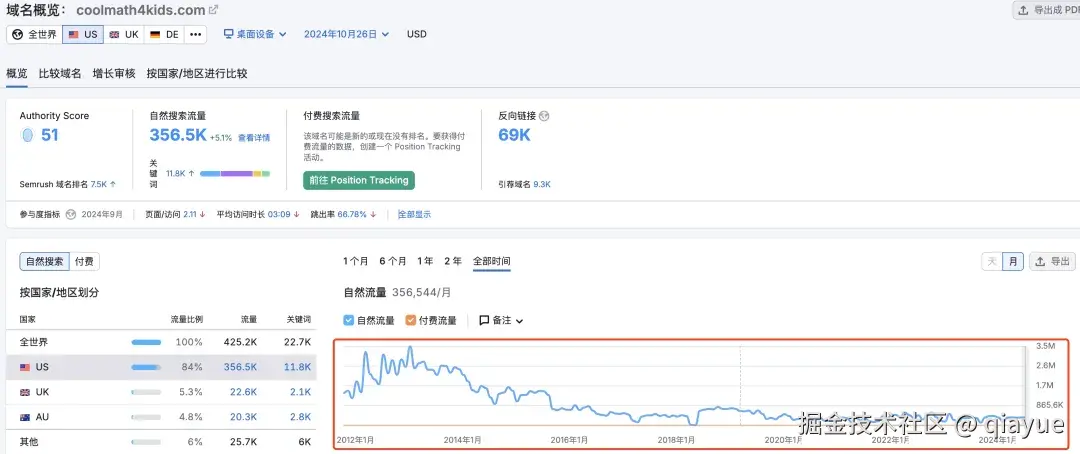Open backlinks 69K value
This screenshot has width=1080, height=454.
[x=515, y=135]
